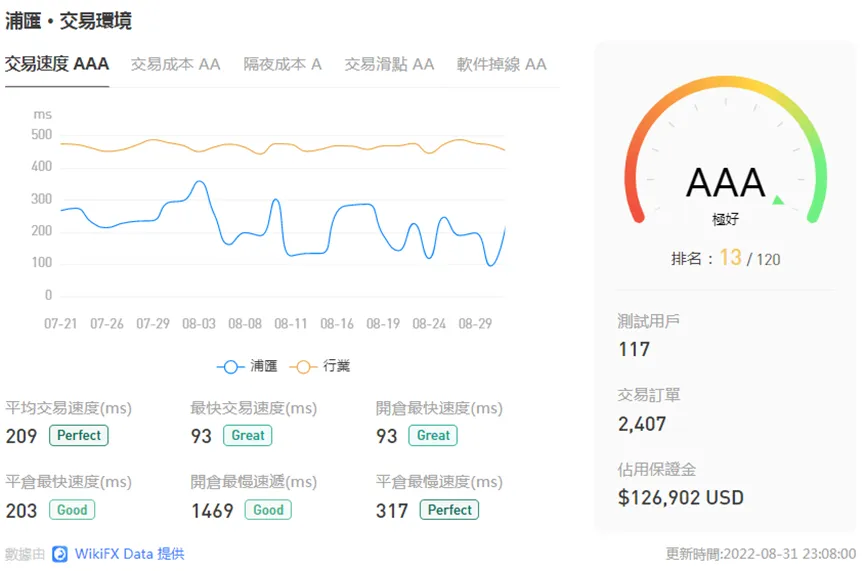Image resolution: width=865 pixels, height=571 pixels.
Task: Switch to the 交易滑點 AA tab
Action: (389, 65)
